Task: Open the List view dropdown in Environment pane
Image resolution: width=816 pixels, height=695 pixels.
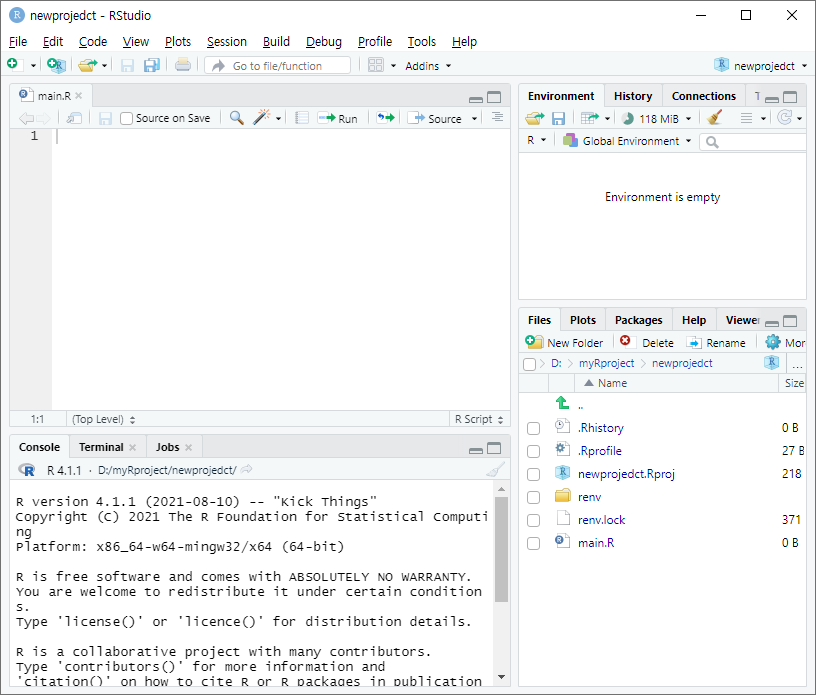Action: pos(753,119)
